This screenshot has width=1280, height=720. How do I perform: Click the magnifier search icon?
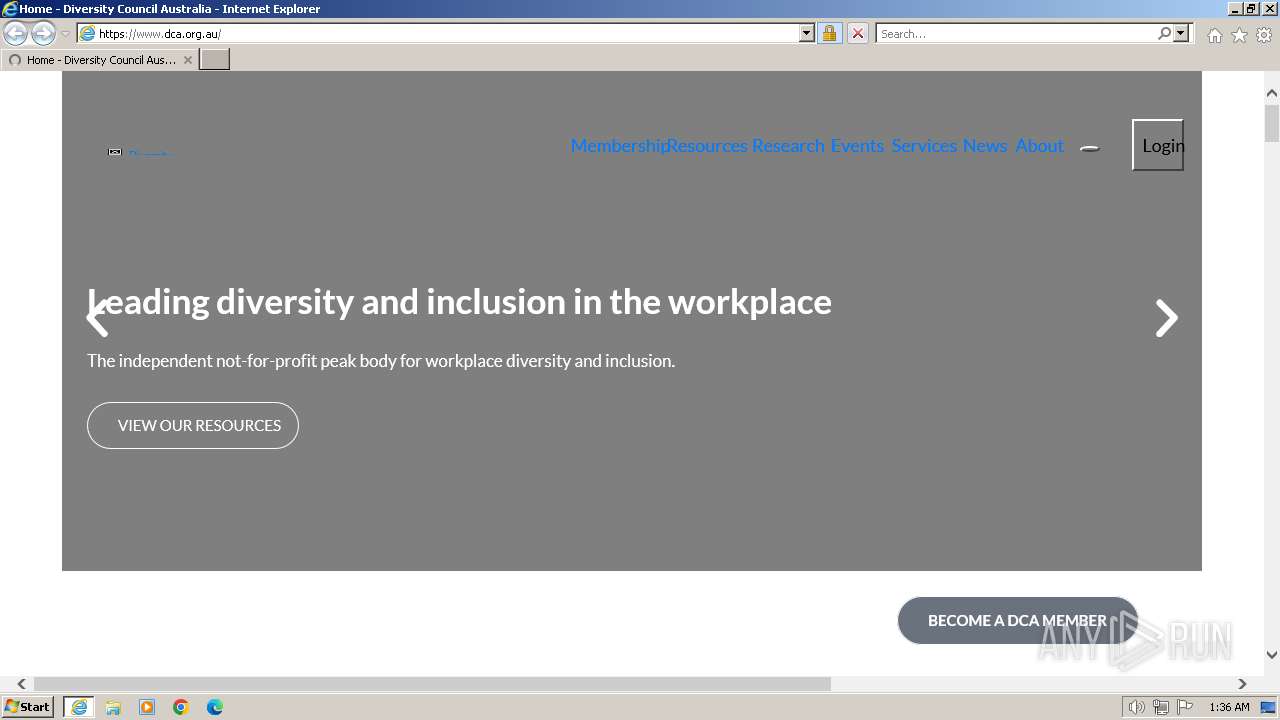(1164, 33)
